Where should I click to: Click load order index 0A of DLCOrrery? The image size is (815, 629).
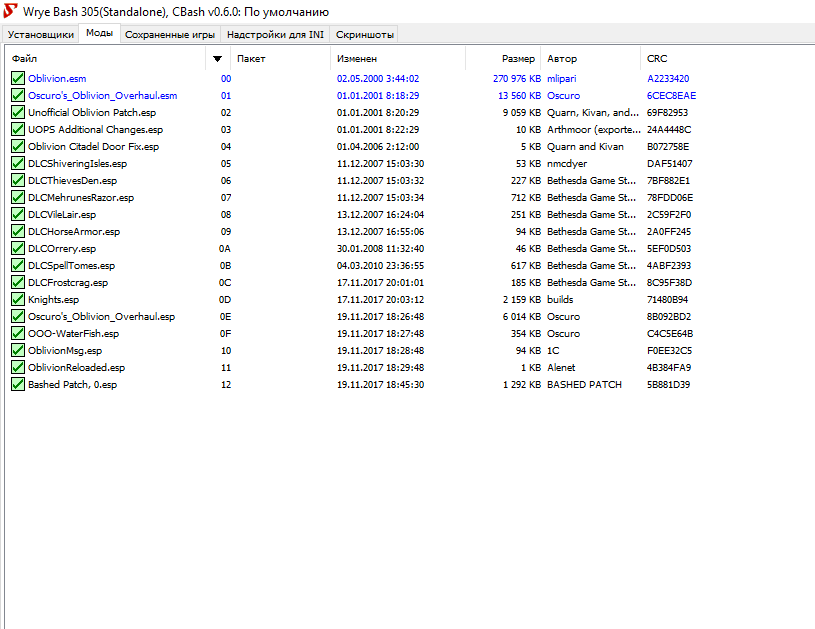225,248
